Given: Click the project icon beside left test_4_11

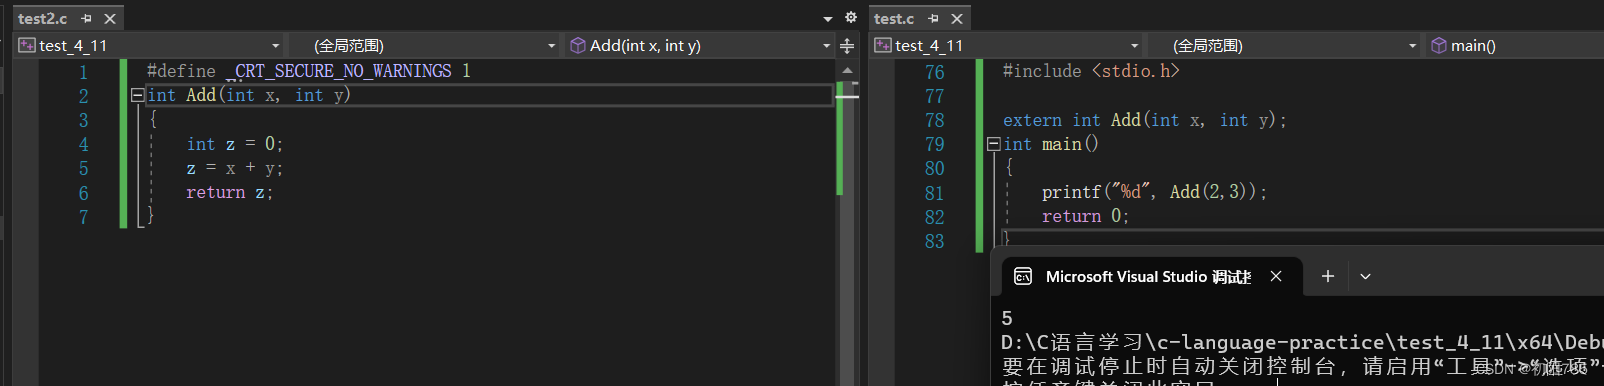Looking at the screenshot, I should coord(27,45).
